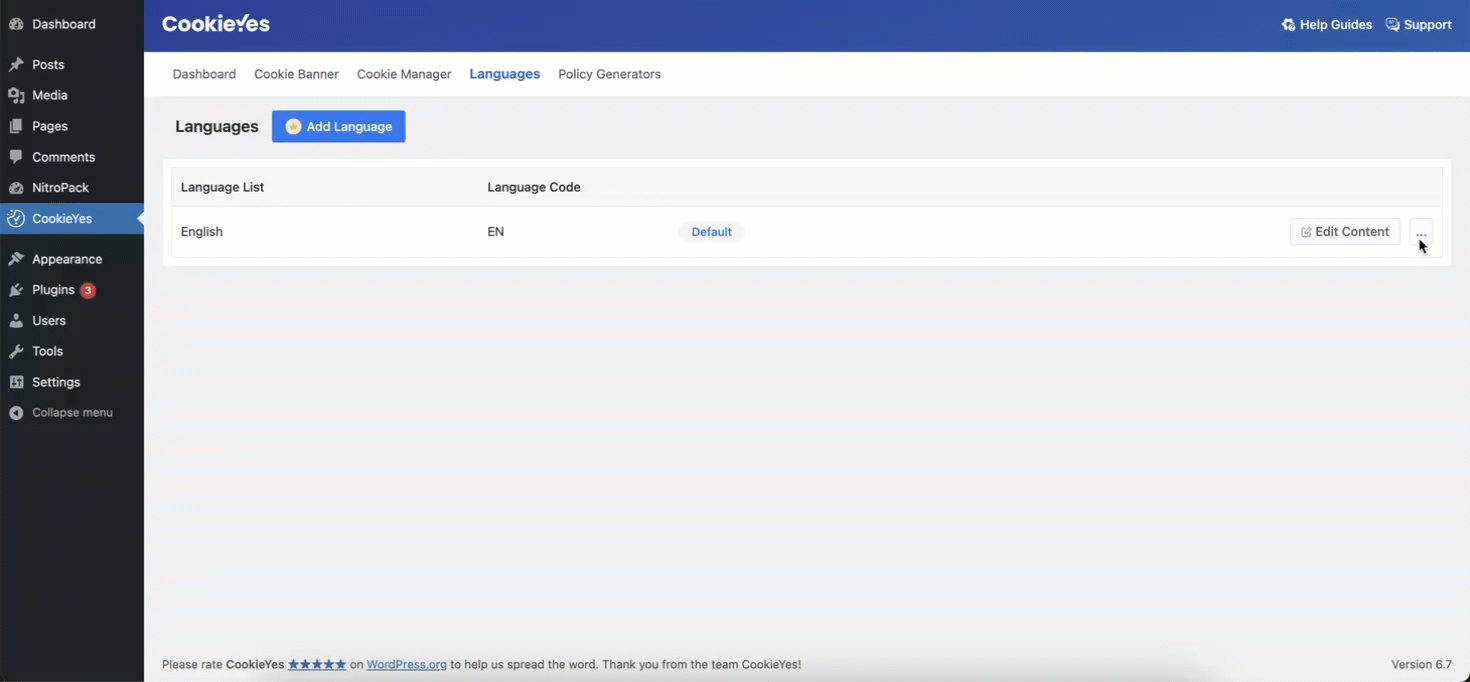Image resolution: width=1470 pixels, height=682 pixels.
Task: Click the Tools wrench icon
Action: [x=16, y=352]
